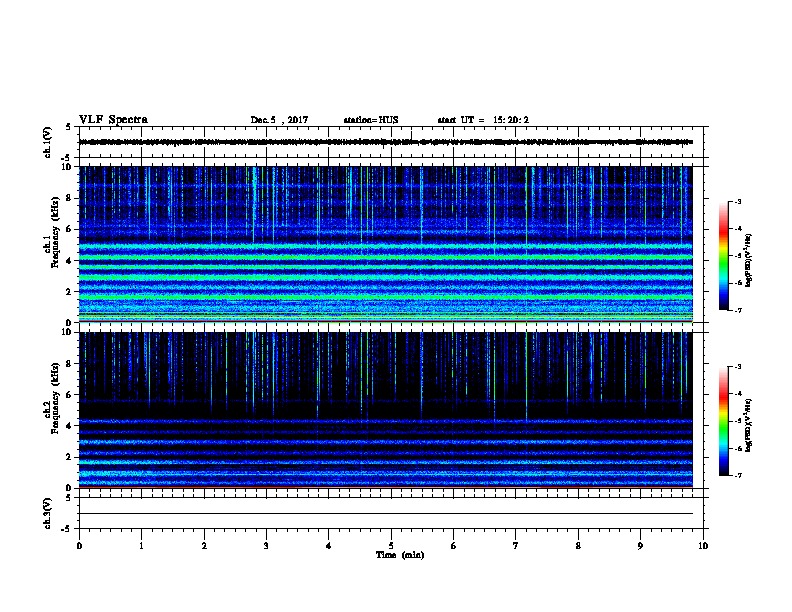
Task: Click the "VLF Spectra" plot title
Action: (x=113, y=120)
